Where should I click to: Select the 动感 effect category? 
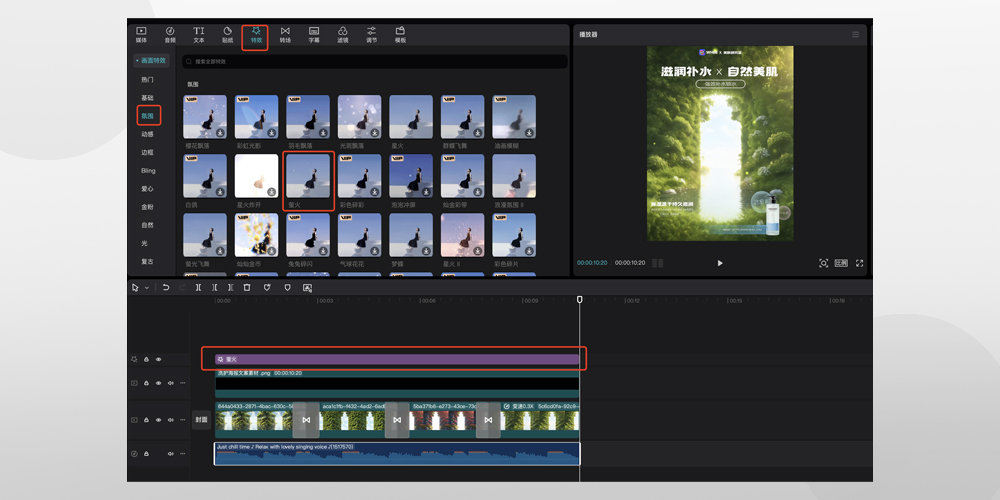147,134
